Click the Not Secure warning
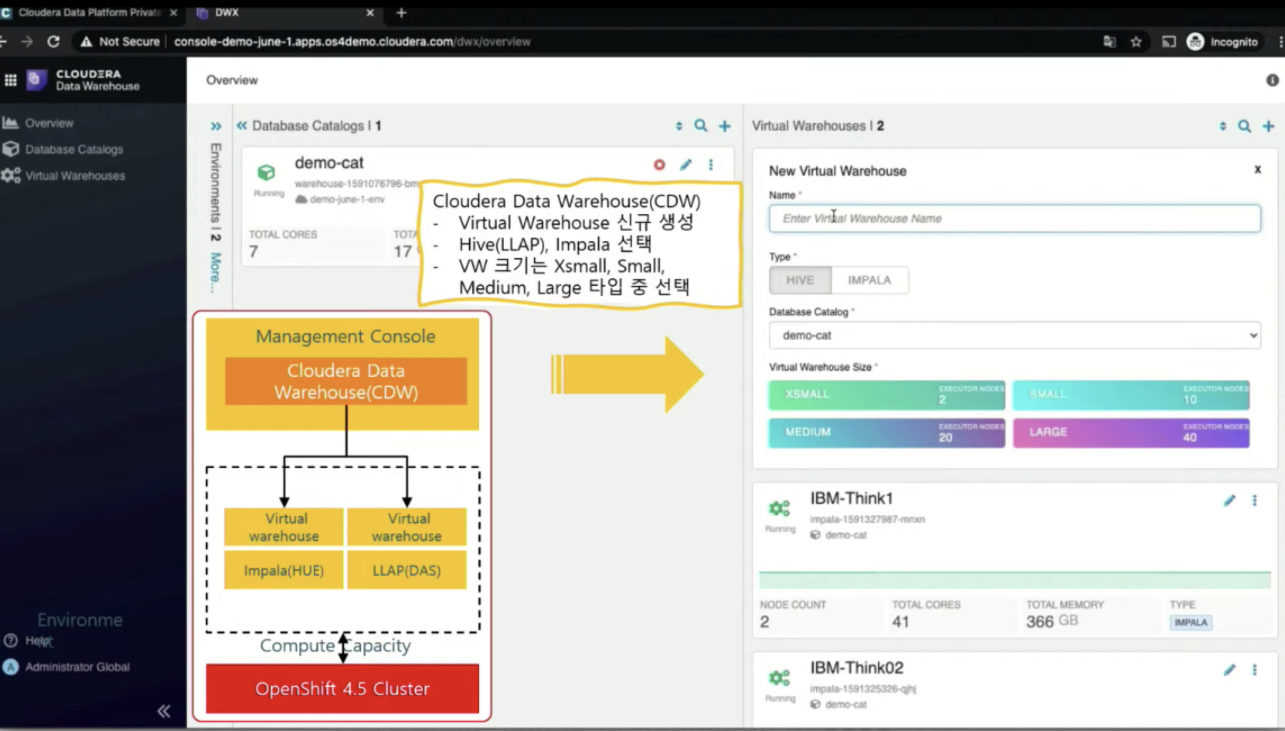This screenshot has height=731, width=1285. 119,42
